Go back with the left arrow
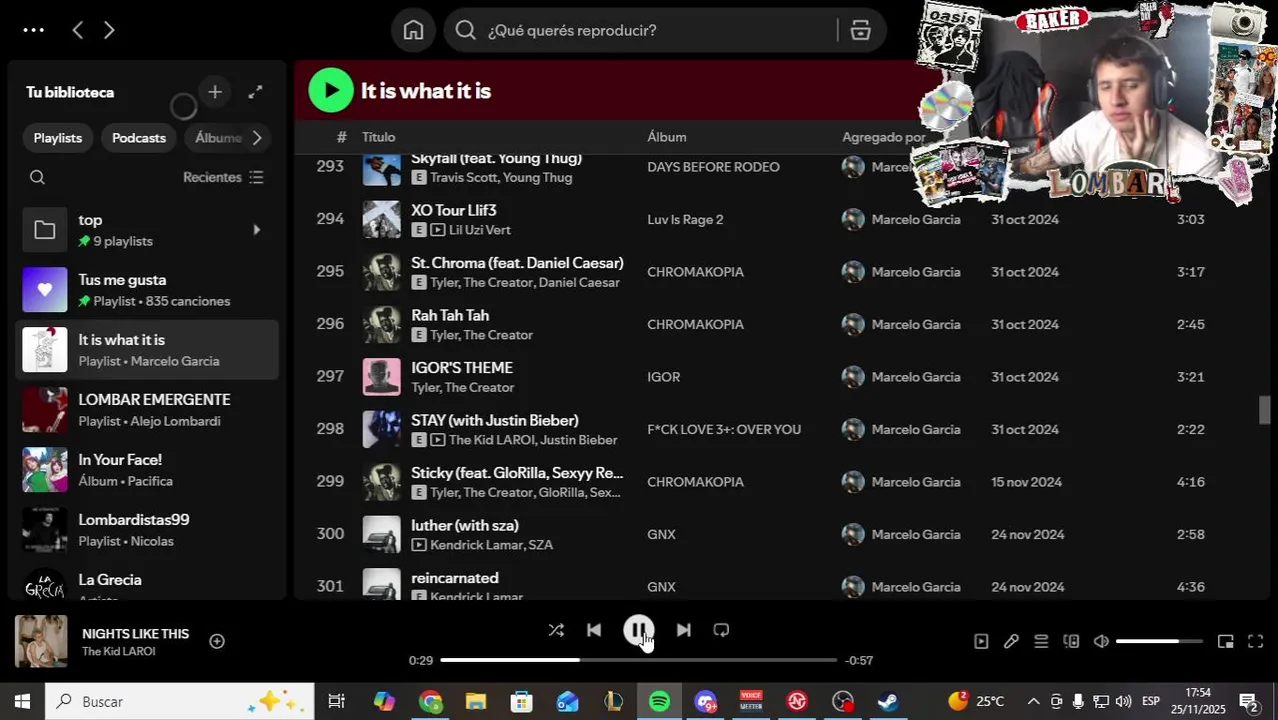This screenshot has width=1278, height=720. coord(78,30)
